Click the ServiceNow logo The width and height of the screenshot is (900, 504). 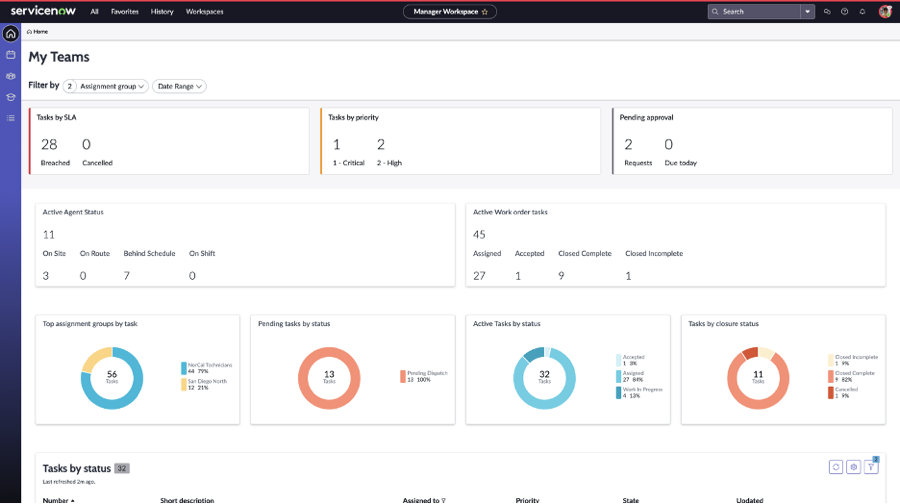tap(43, 11)
